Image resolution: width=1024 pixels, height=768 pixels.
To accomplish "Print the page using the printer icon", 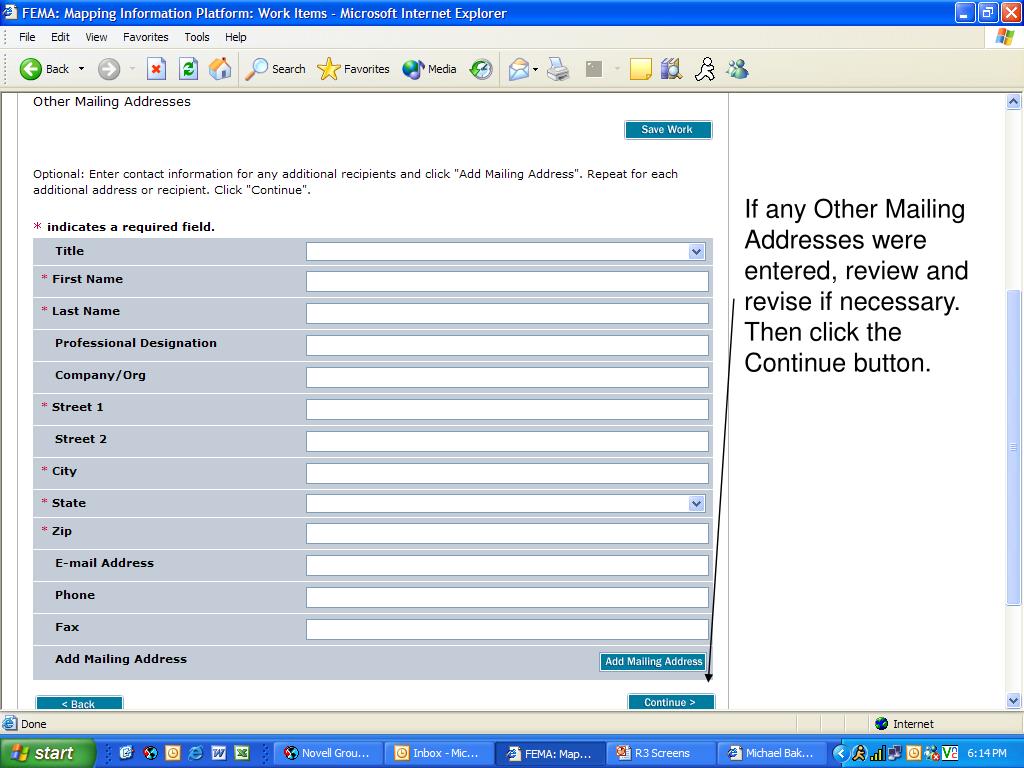I will 558,69.
